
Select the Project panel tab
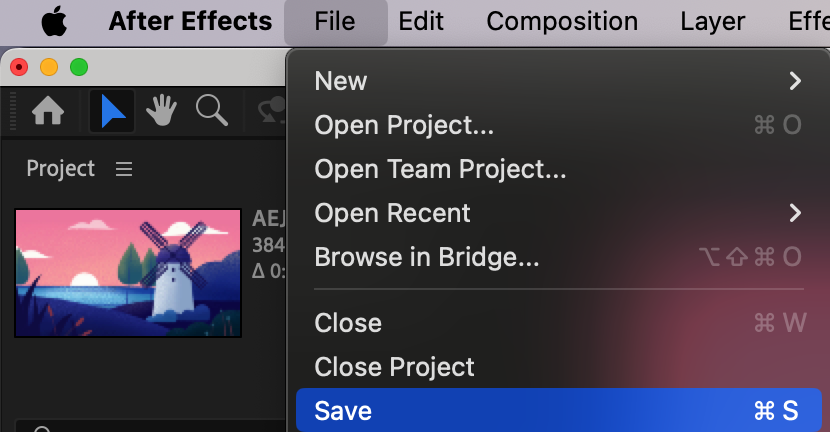coord(61,169)
